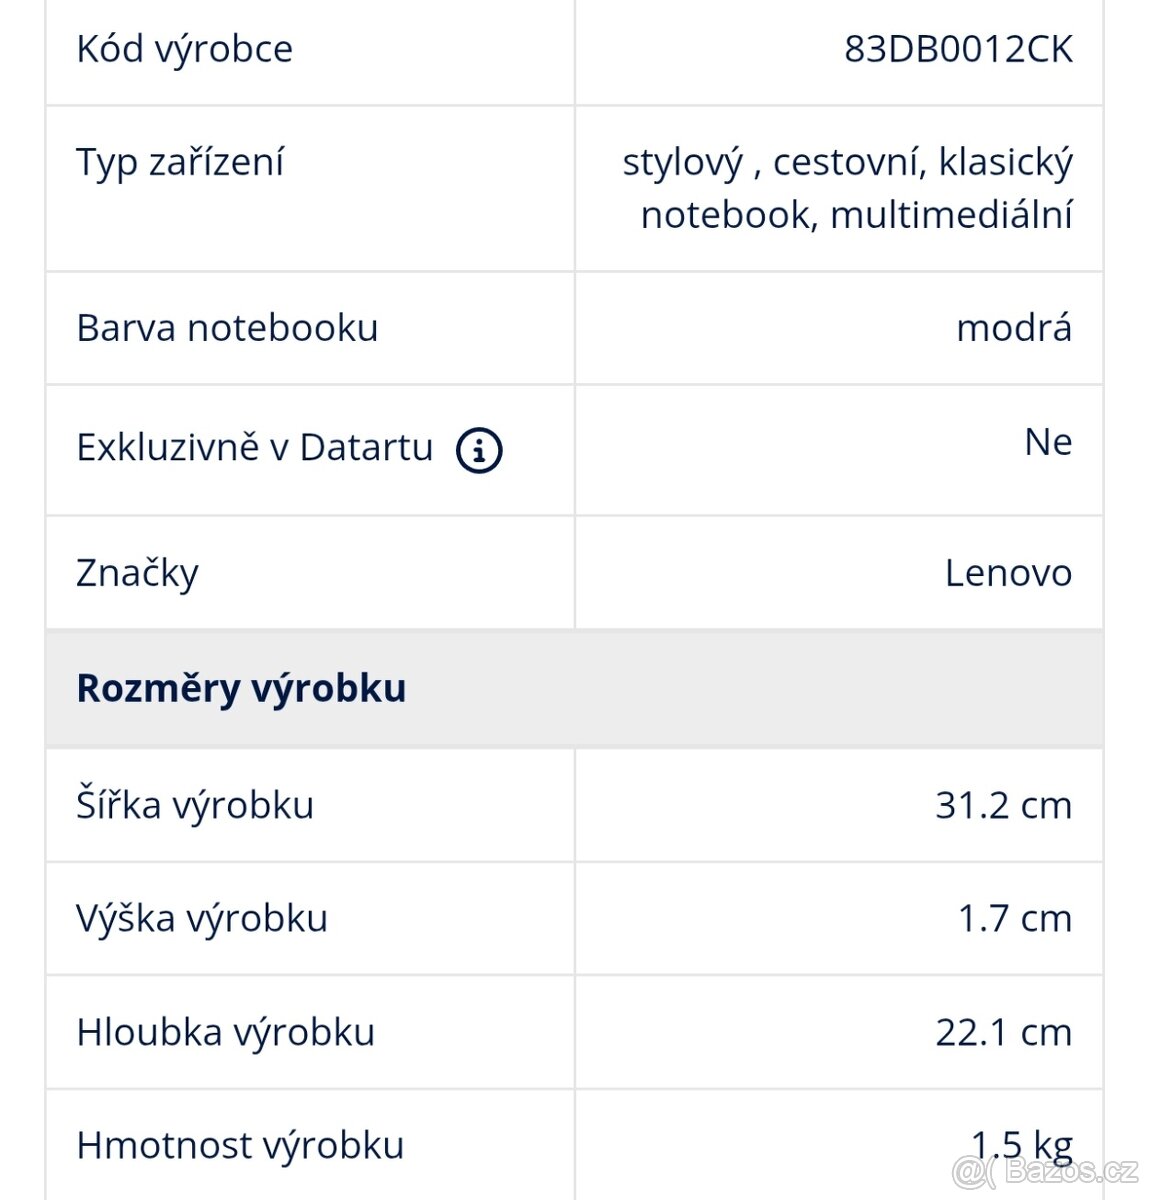The height and width of the screenshot is (1200, 1149).
Task: Click the Bazos.cz watermark logo
Action: coord(1046,1170)
